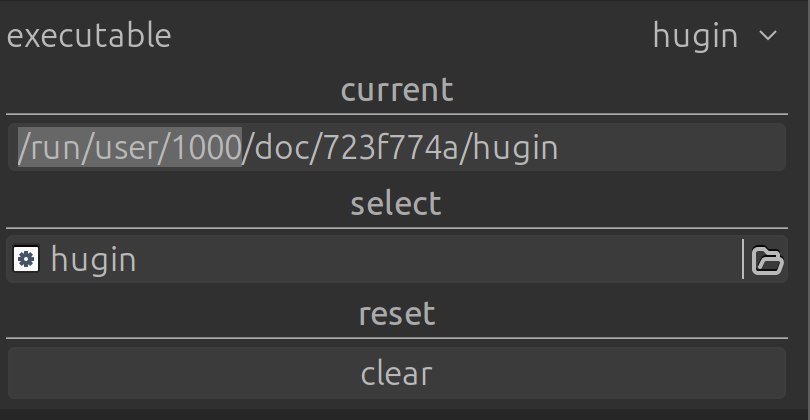Click inside the current executable path field
Viewport: 810px width, 420px height.
[670, 148]
